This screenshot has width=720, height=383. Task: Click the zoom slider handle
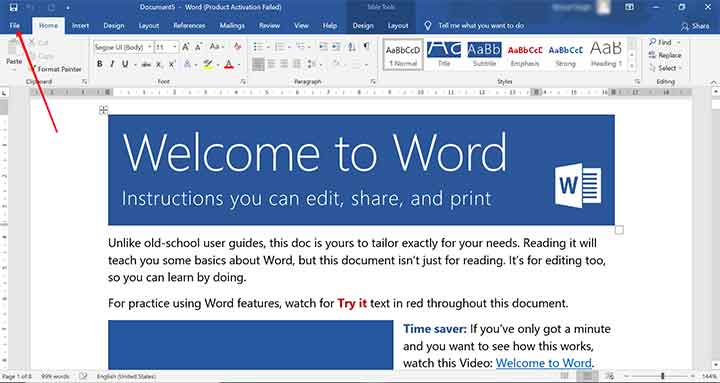point(662,376)
